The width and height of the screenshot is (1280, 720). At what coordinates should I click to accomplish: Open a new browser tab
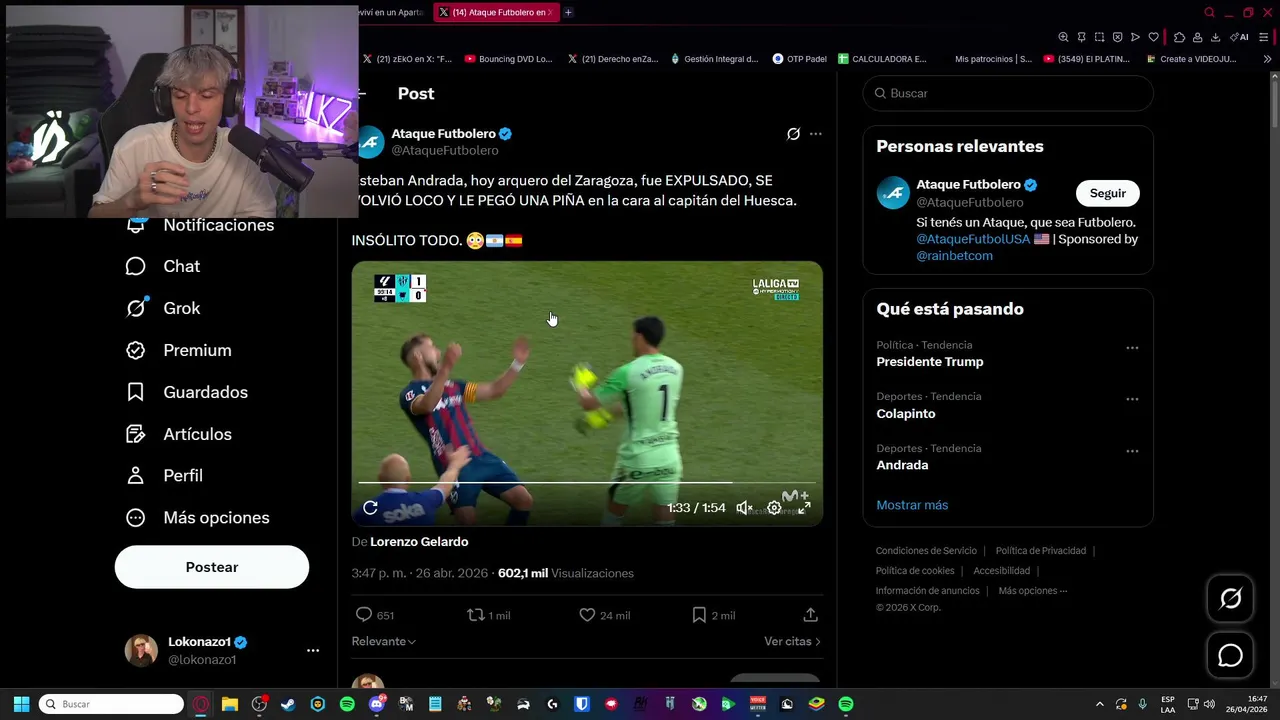point(568,12)
